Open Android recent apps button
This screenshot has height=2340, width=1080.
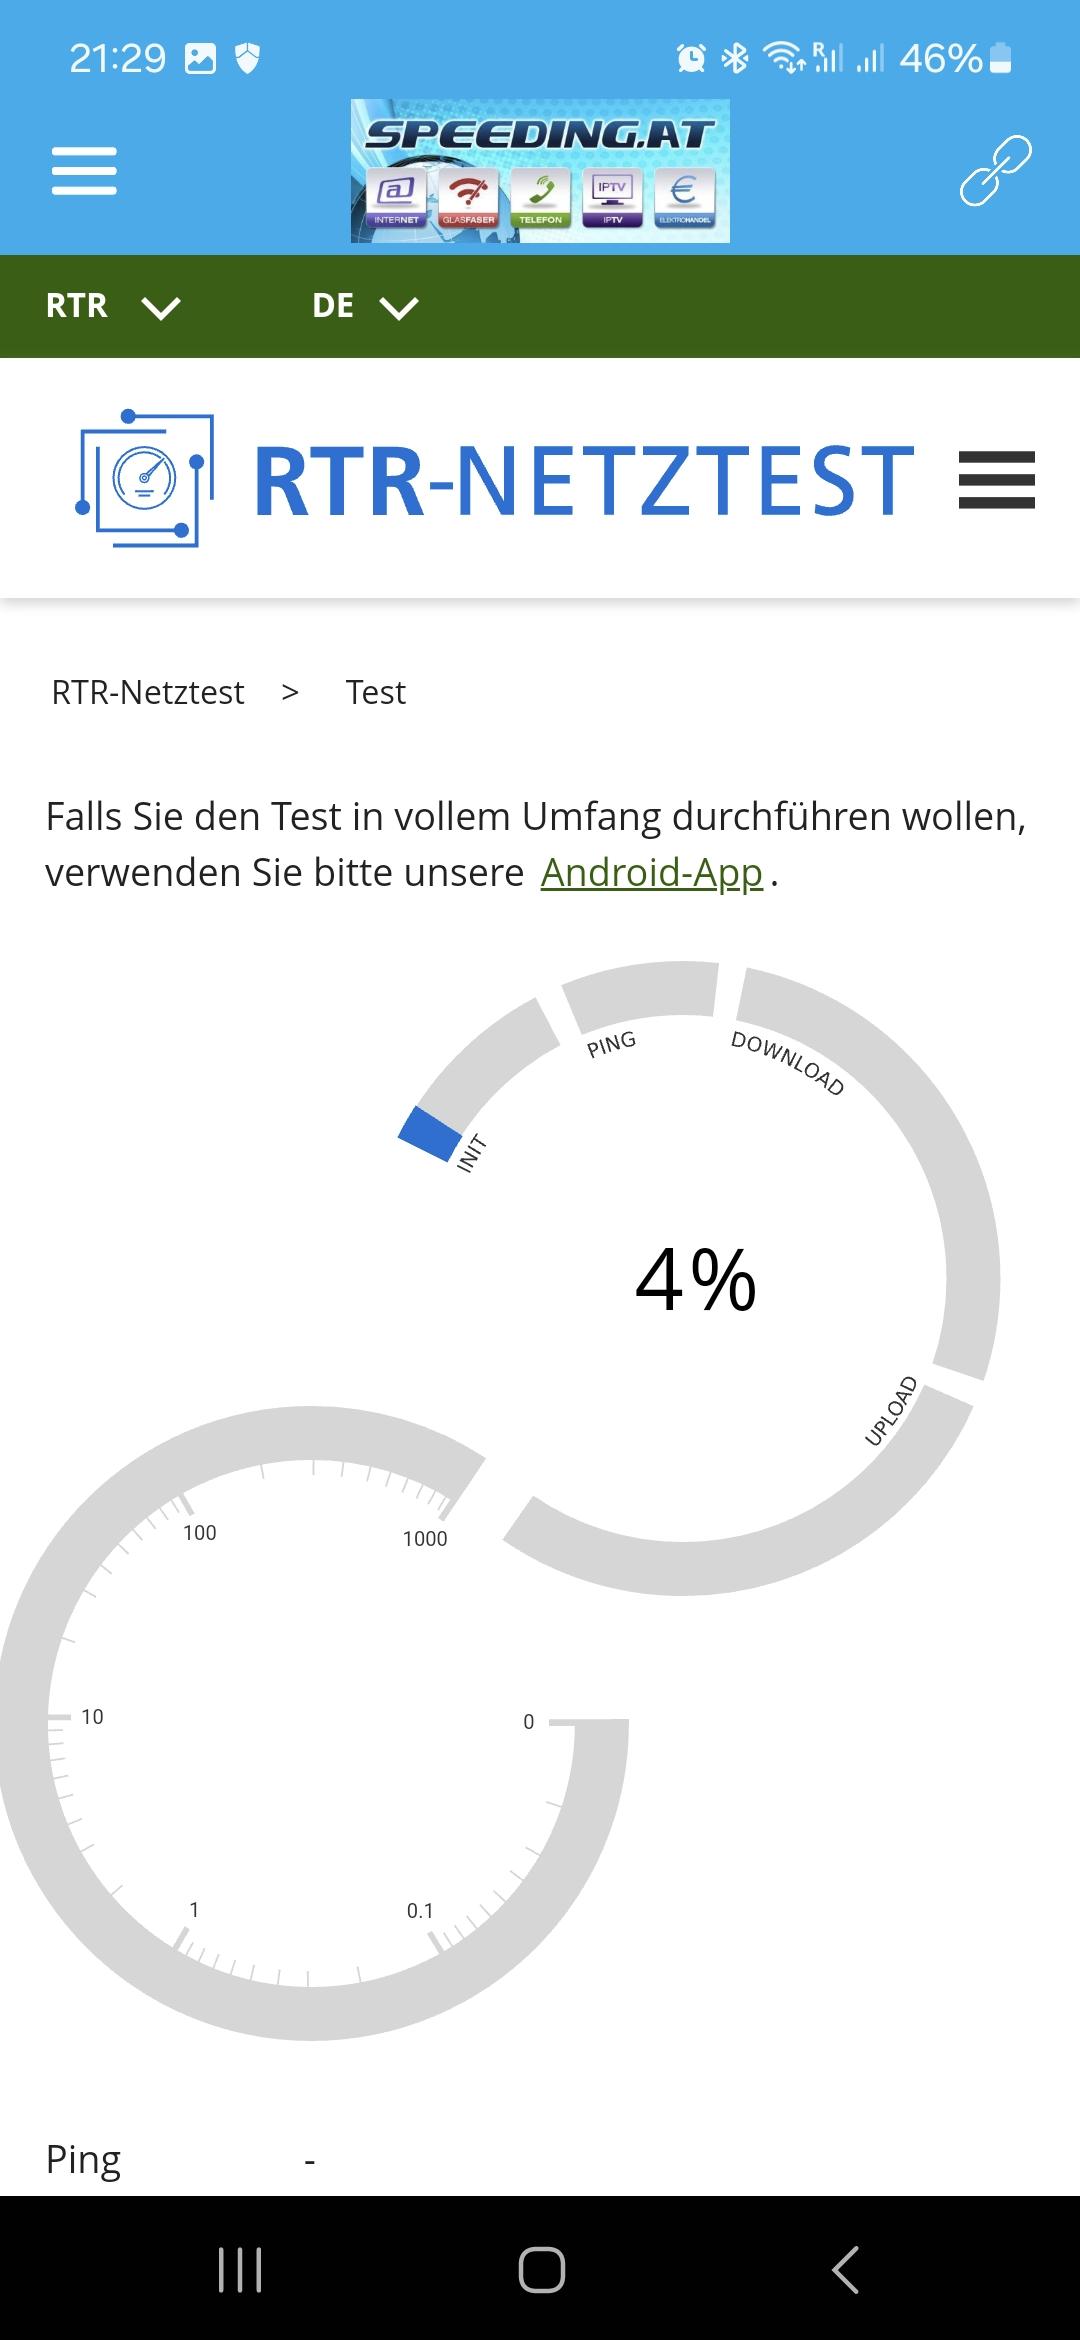[x=240, y=2269]
